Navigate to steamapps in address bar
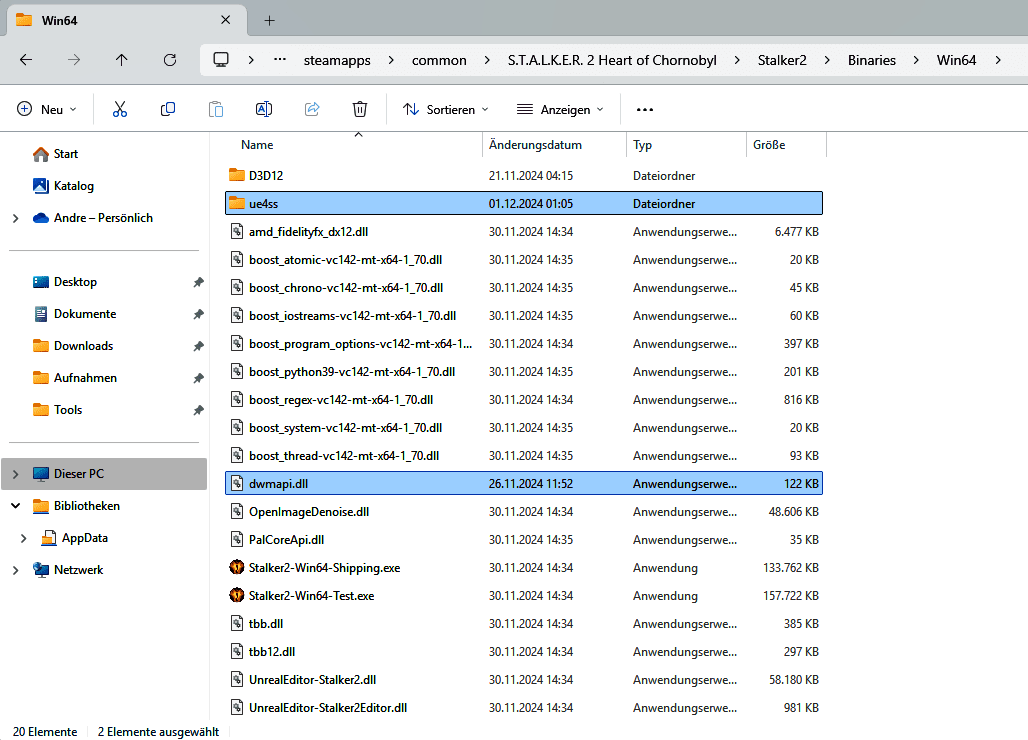The image size is (1028, 740). (337, 60)
